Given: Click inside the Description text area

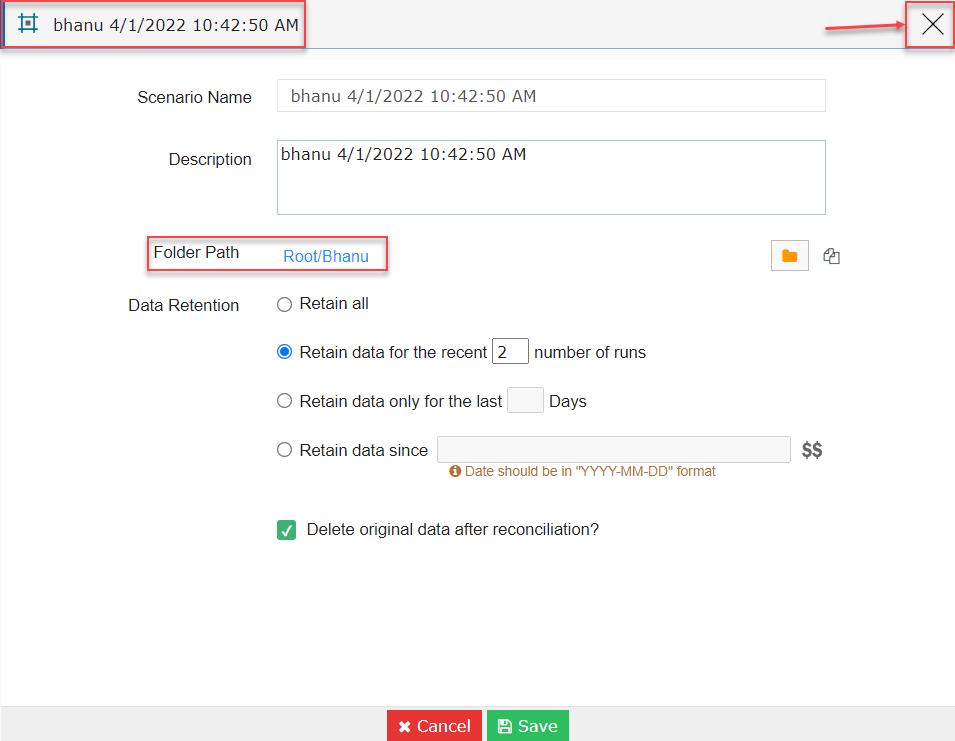Looking at the screenshot, I should tap(551, 177).
